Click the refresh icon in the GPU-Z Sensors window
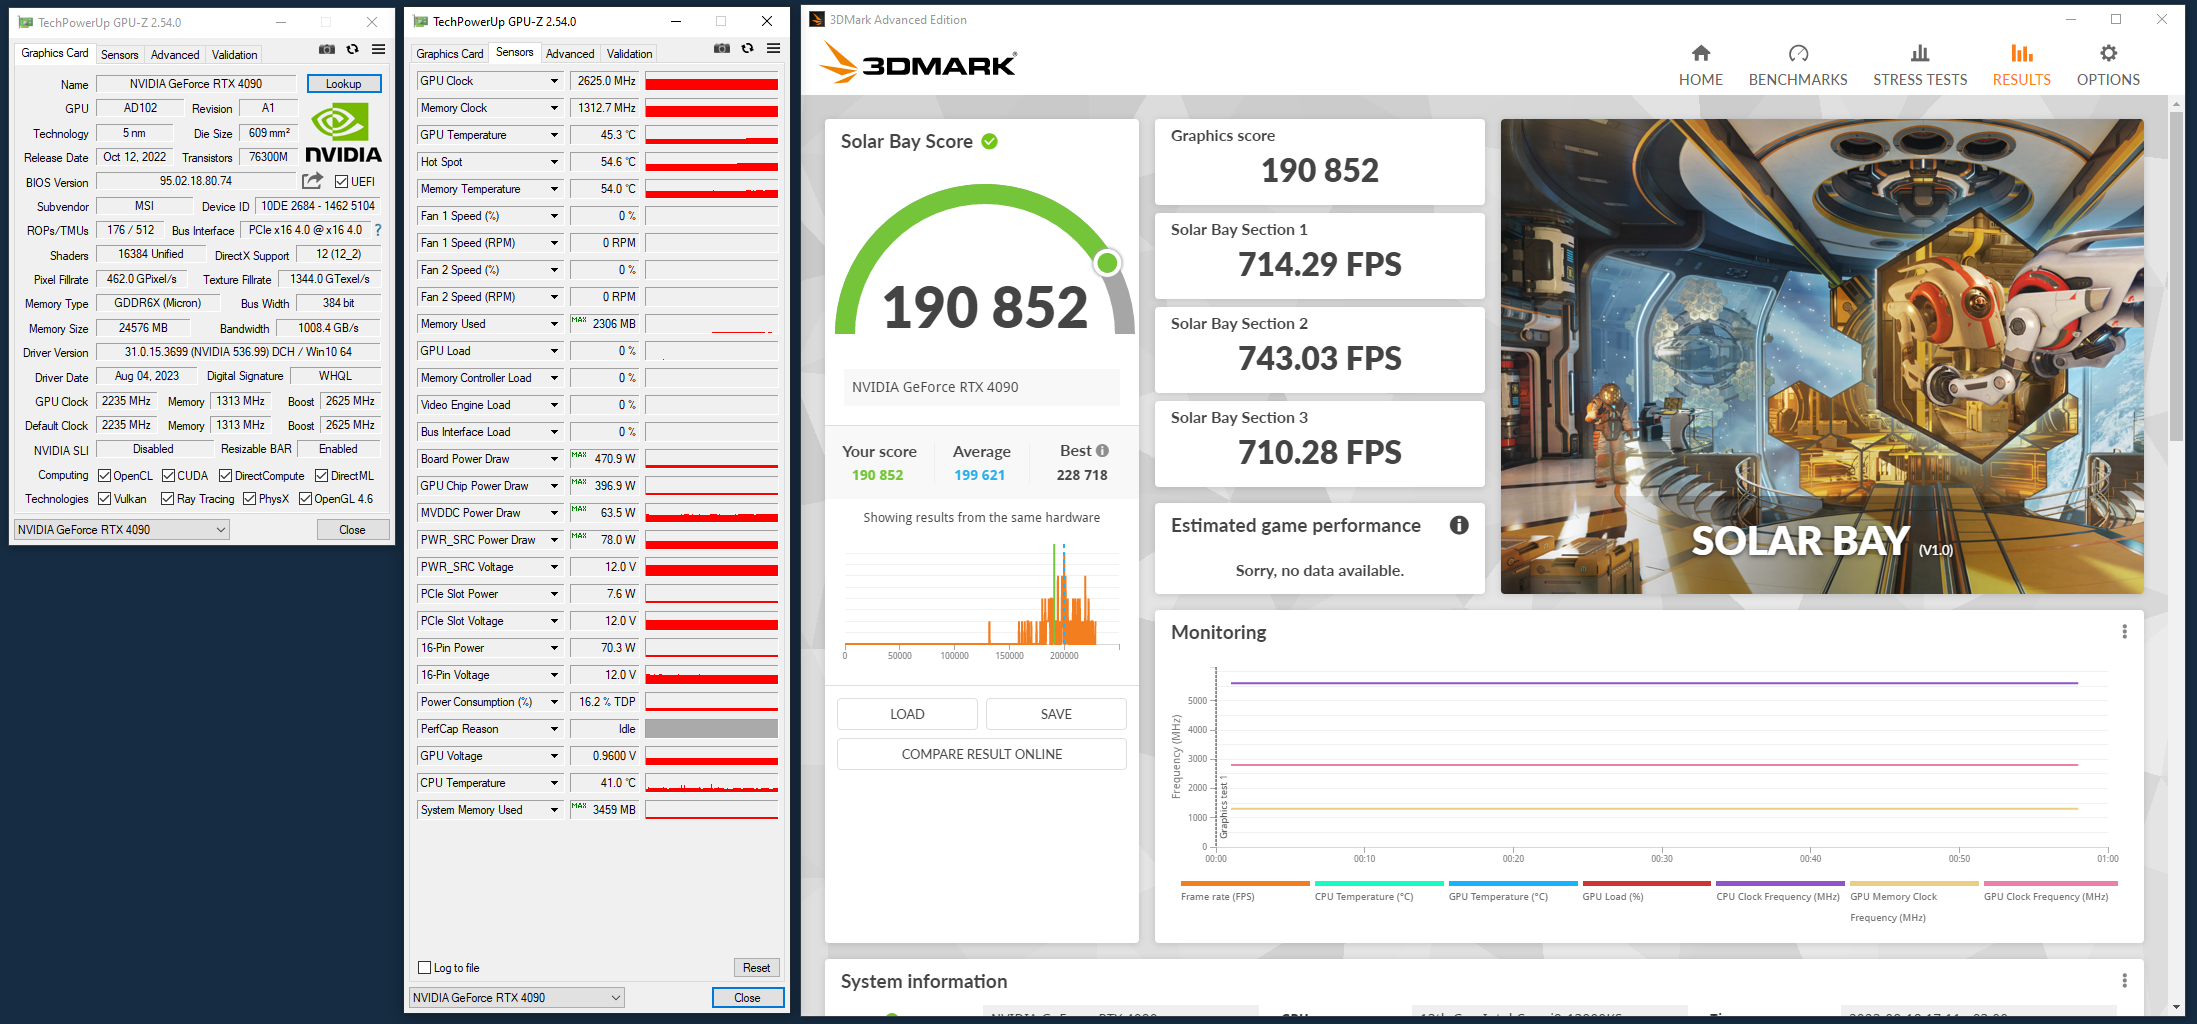Image resolution: width=2197 pixels, height=1024 pixels. coord(747,48)
